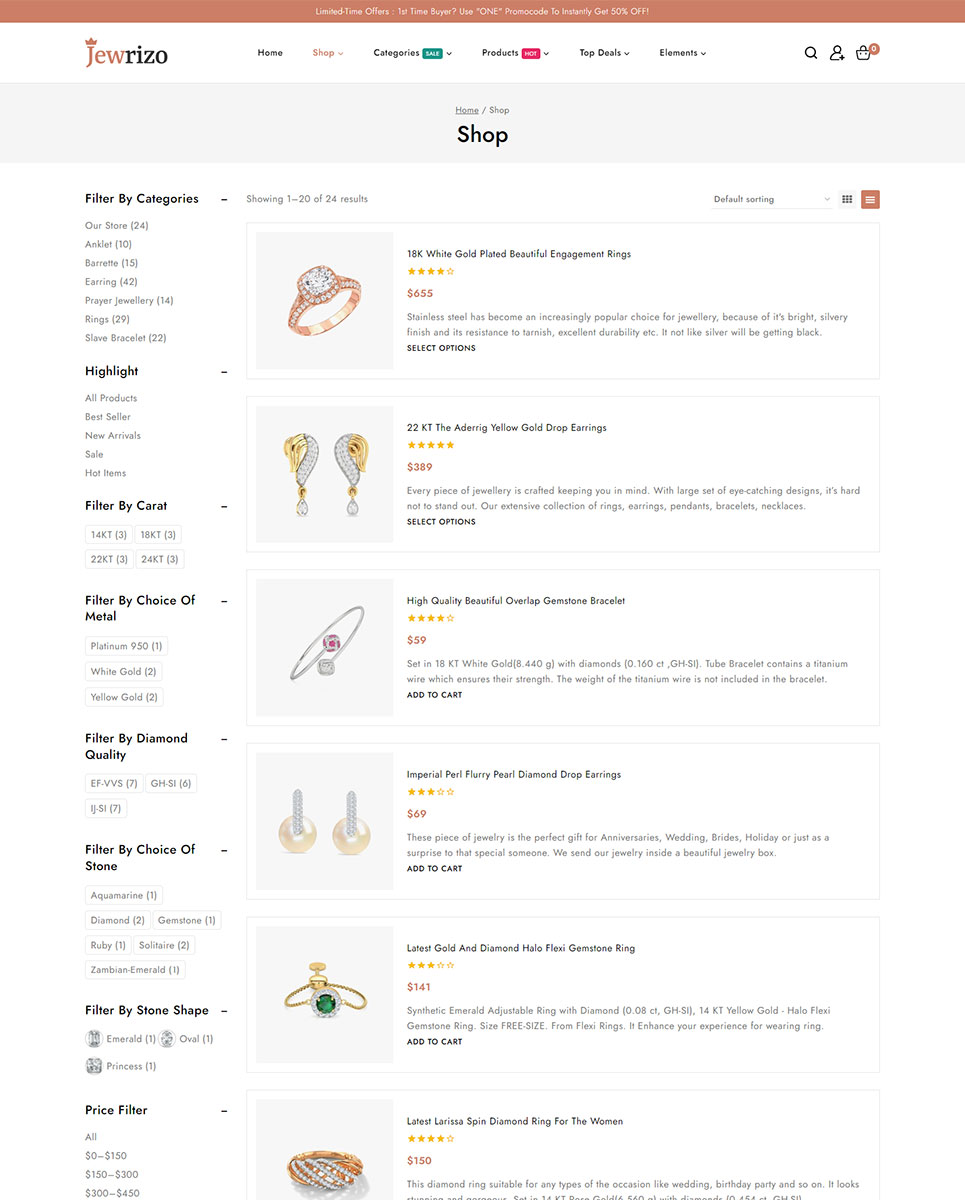Select the Emerald stone shape icon

(94, 1039)
